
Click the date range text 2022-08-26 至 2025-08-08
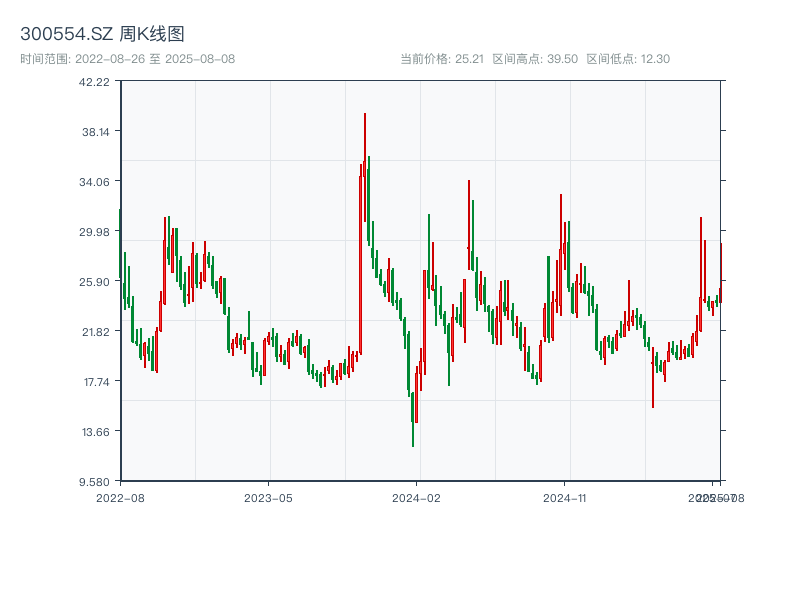[x=155, y=59]
